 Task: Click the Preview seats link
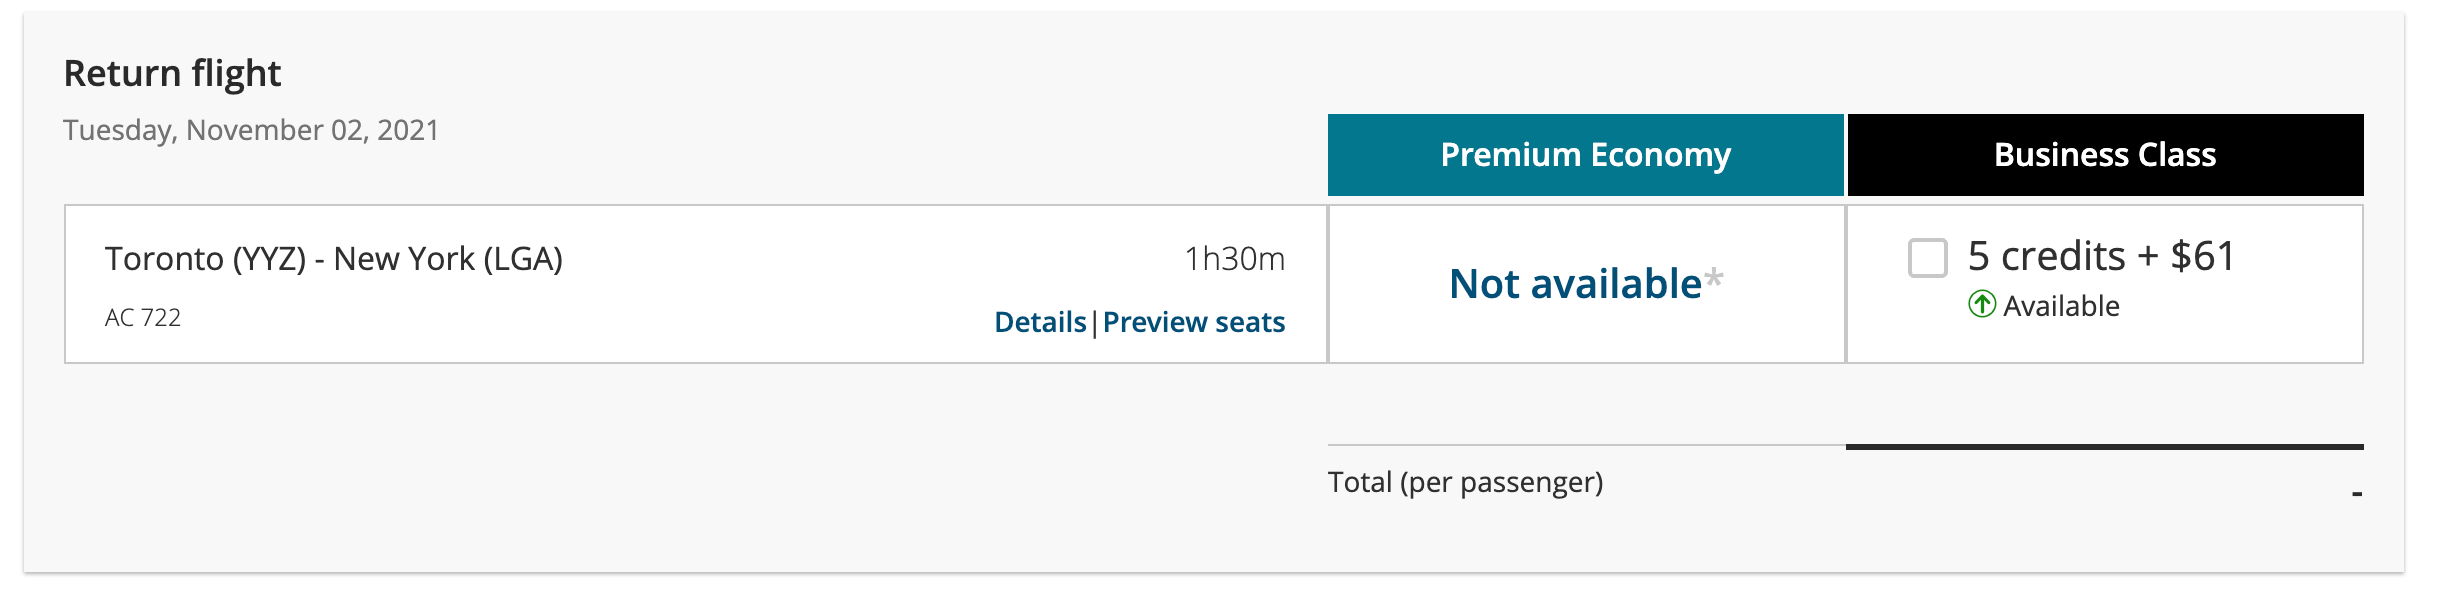tap(1193, 322)
